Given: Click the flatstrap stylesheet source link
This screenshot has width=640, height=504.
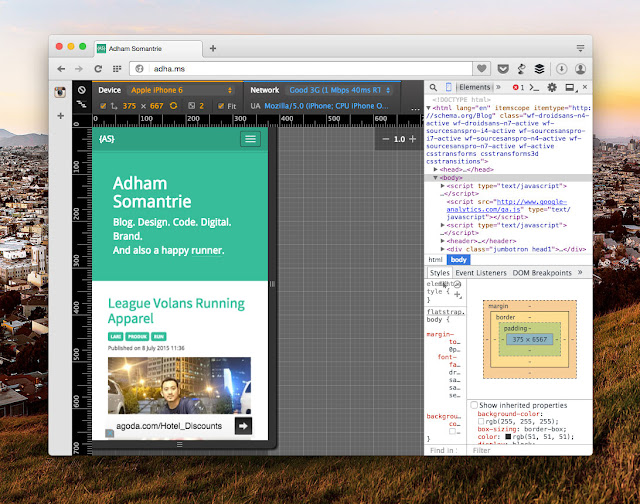Looking at the screenshot, I should point(446,312).
